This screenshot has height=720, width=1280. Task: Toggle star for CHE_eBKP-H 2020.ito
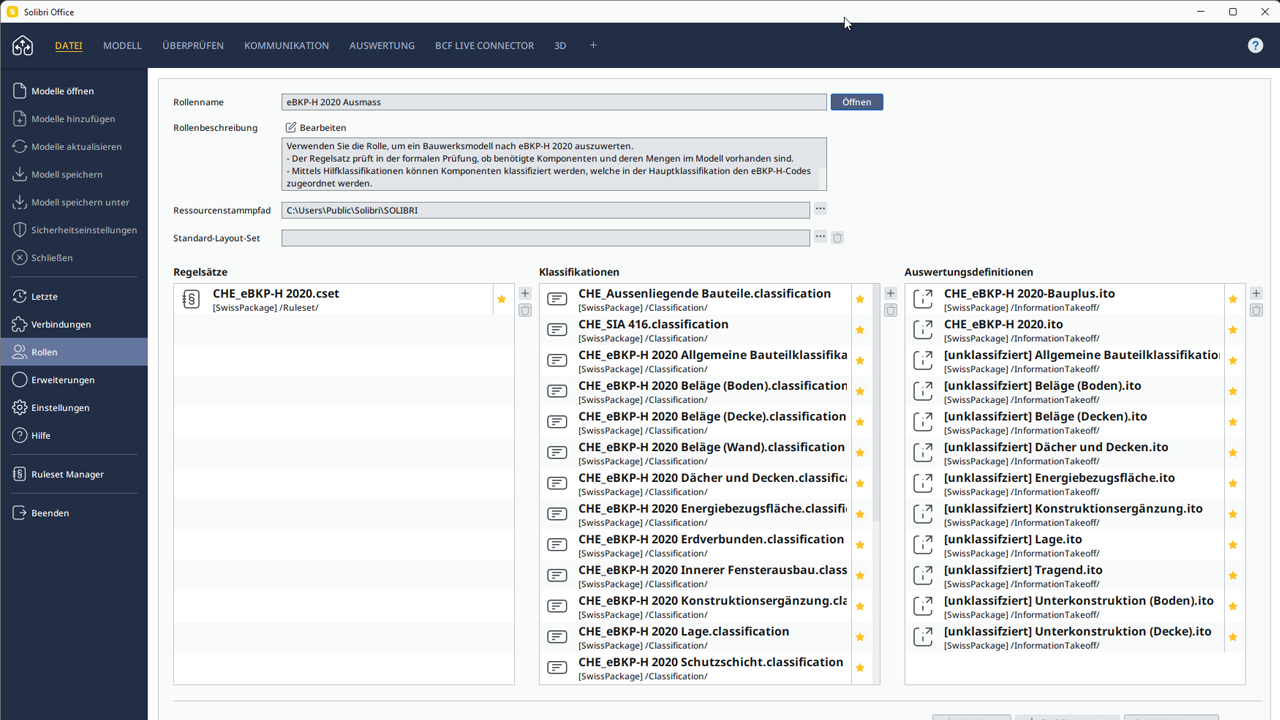[1233, 330]
